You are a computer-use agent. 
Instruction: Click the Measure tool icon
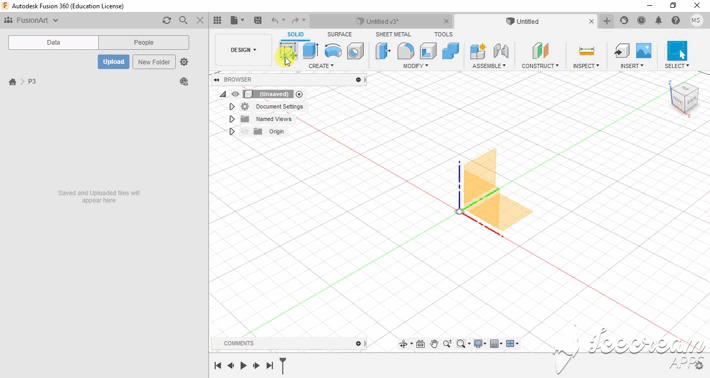point(586,51)
